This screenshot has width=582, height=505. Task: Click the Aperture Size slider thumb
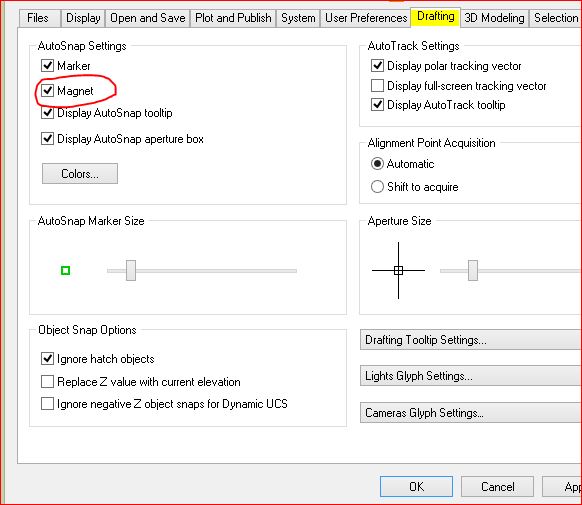[x=473, y=270]
